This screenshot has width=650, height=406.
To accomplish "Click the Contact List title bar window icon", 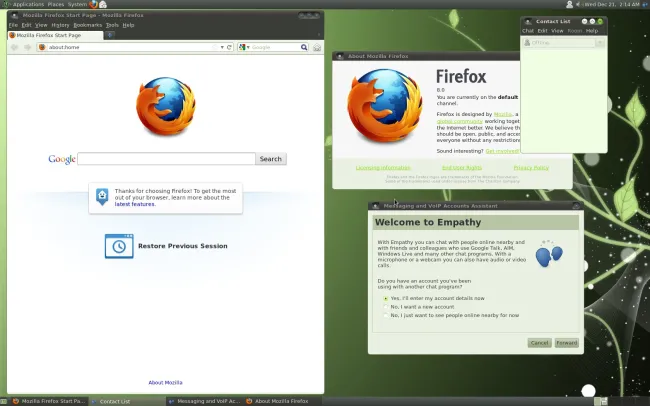I will [528, 22].
